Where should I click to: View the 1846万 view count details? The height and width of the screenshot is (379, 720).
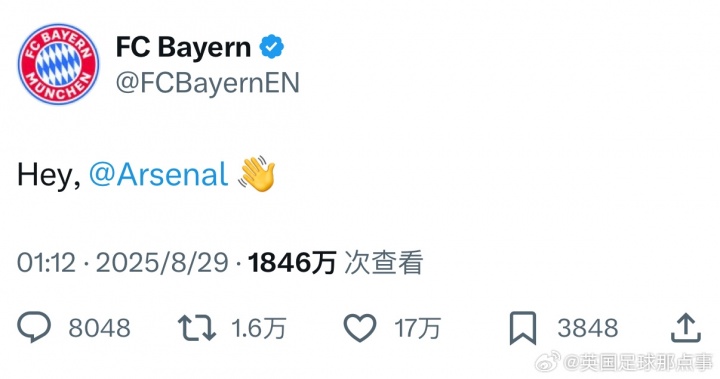click(x=292, y=263)
